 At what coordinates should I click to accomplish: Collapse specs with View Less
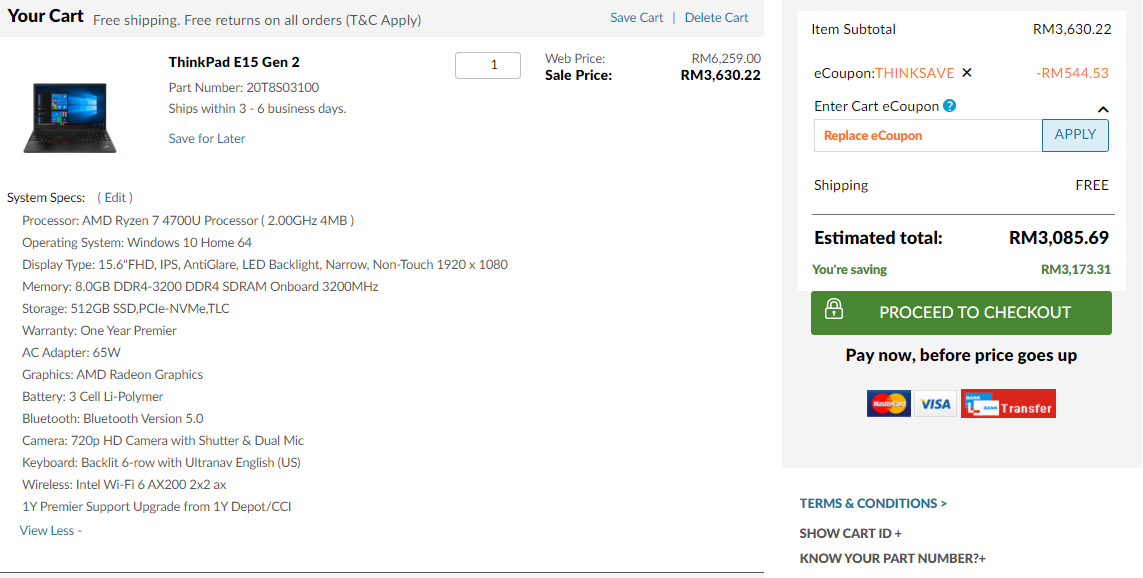(x=50, y=530)
